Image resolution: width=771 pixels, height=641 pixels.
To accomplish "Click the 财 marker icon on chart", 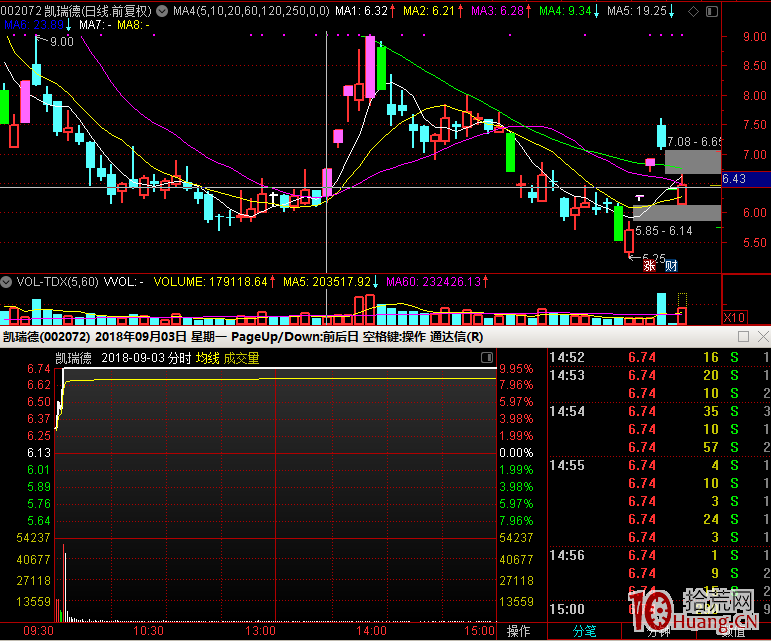I will click(x=671, y=266).
